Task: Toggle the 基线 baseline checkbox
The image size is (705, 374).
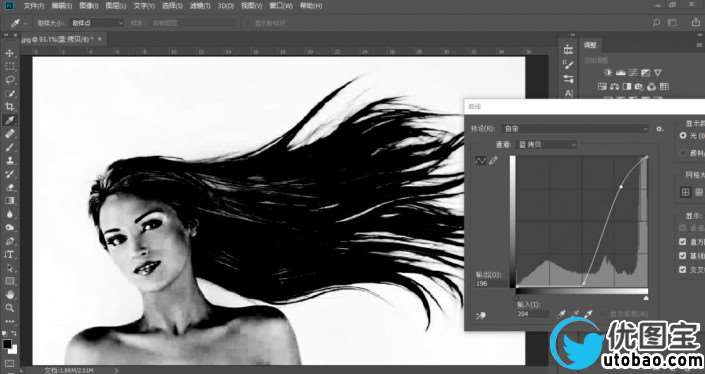Action: [683, 256]
